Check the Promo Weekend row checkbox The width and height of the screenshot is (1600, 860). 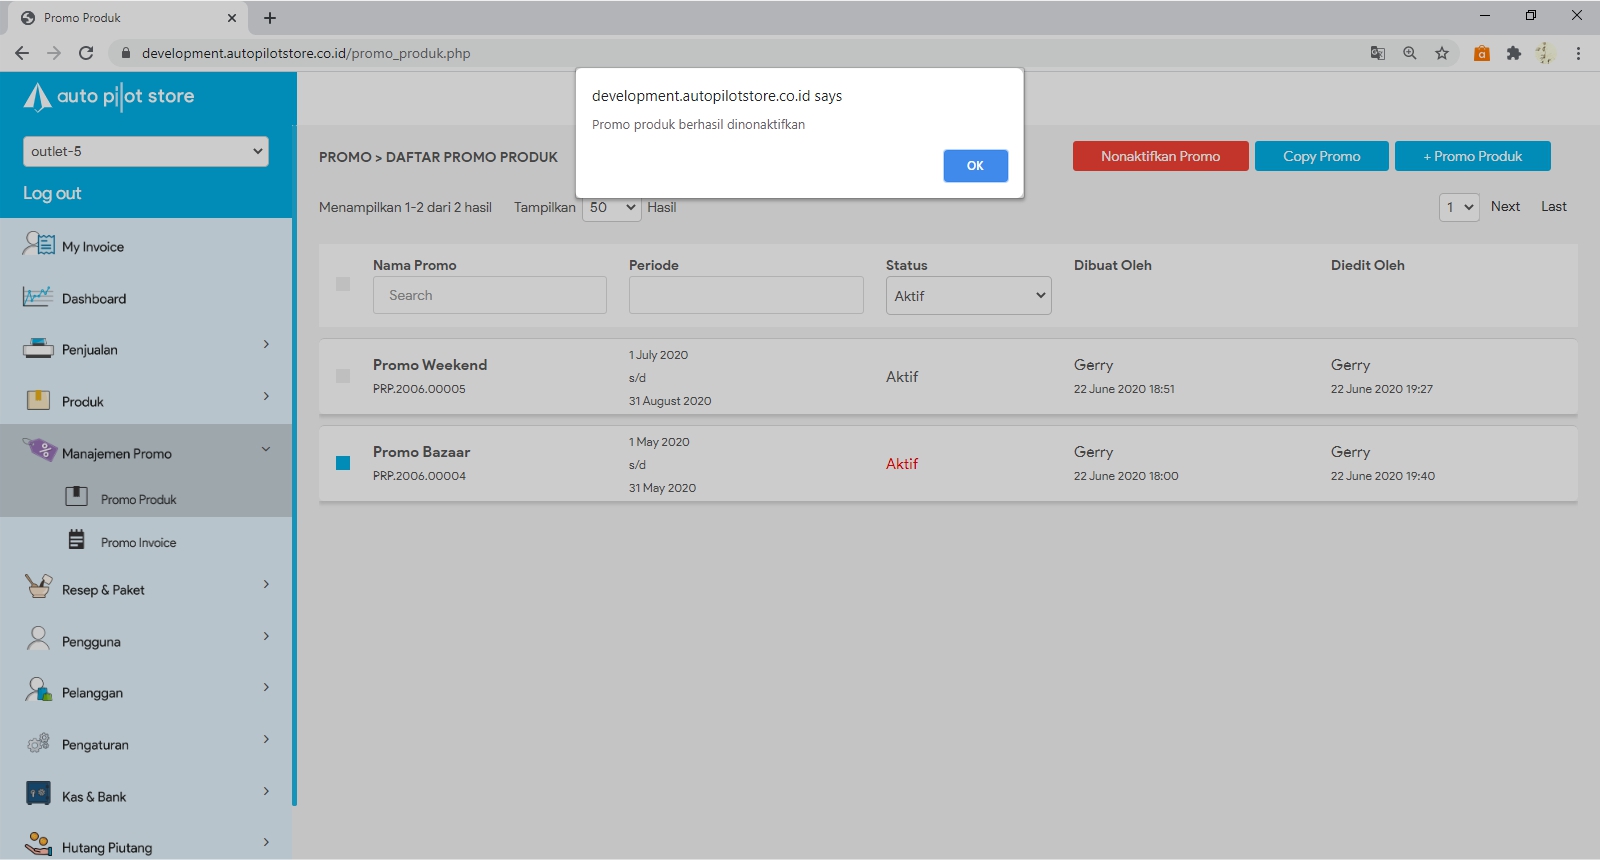pos(343,376)
